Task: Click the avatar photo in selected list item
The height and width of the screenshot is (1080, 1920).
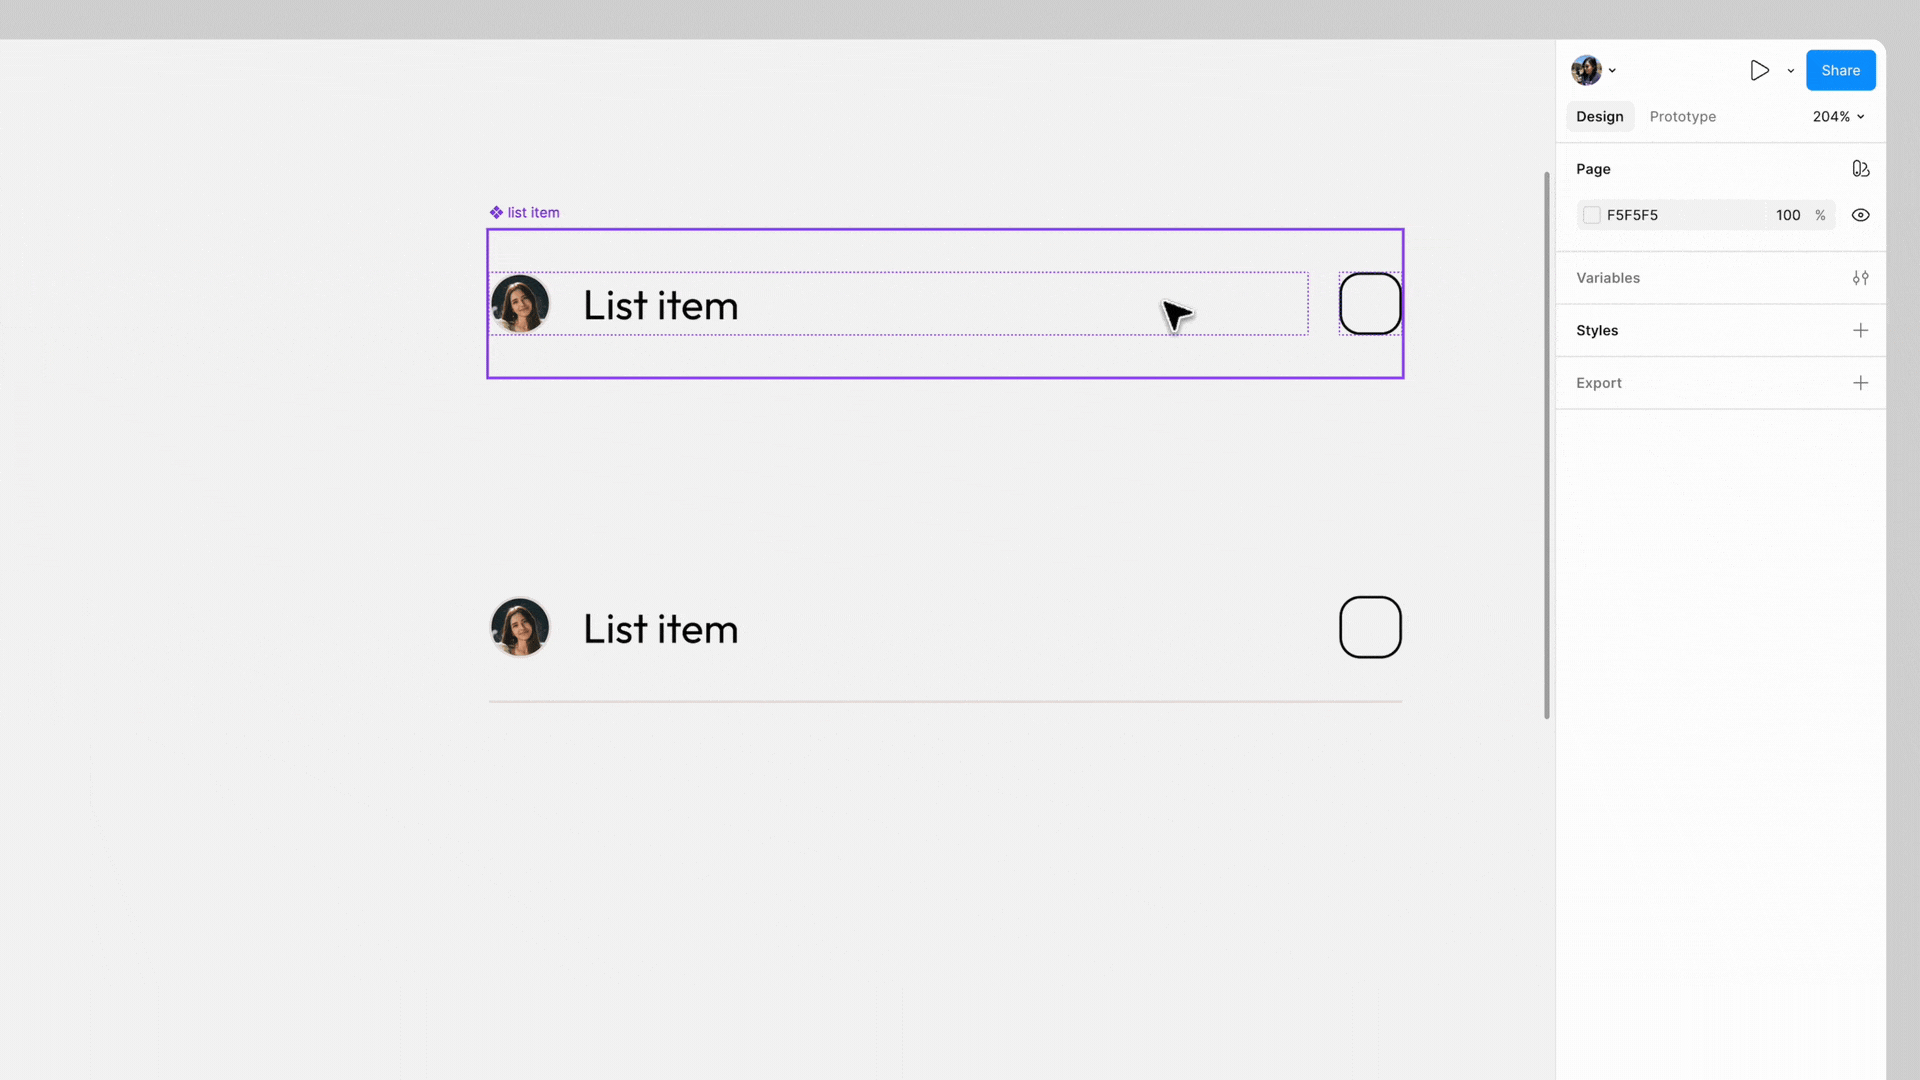Action: click(520, 304)
